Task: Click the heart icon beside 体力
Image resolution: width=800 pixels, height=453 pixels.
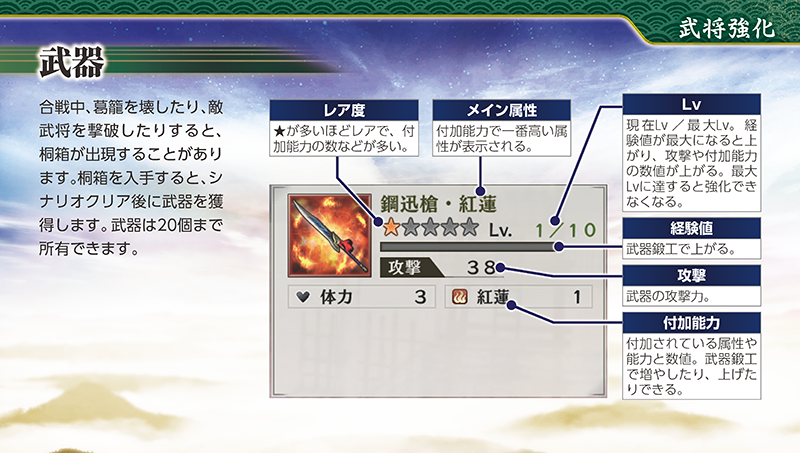Action: (303, 296)
